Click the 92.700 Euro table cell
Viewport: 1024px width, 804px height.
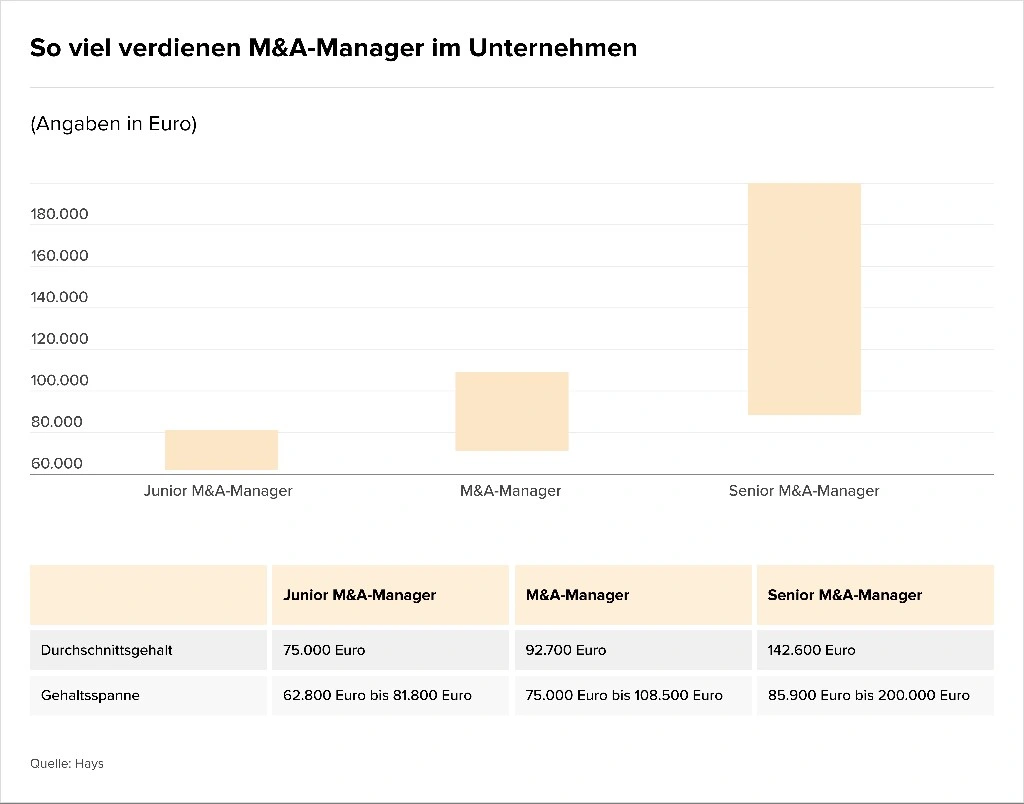566,650
